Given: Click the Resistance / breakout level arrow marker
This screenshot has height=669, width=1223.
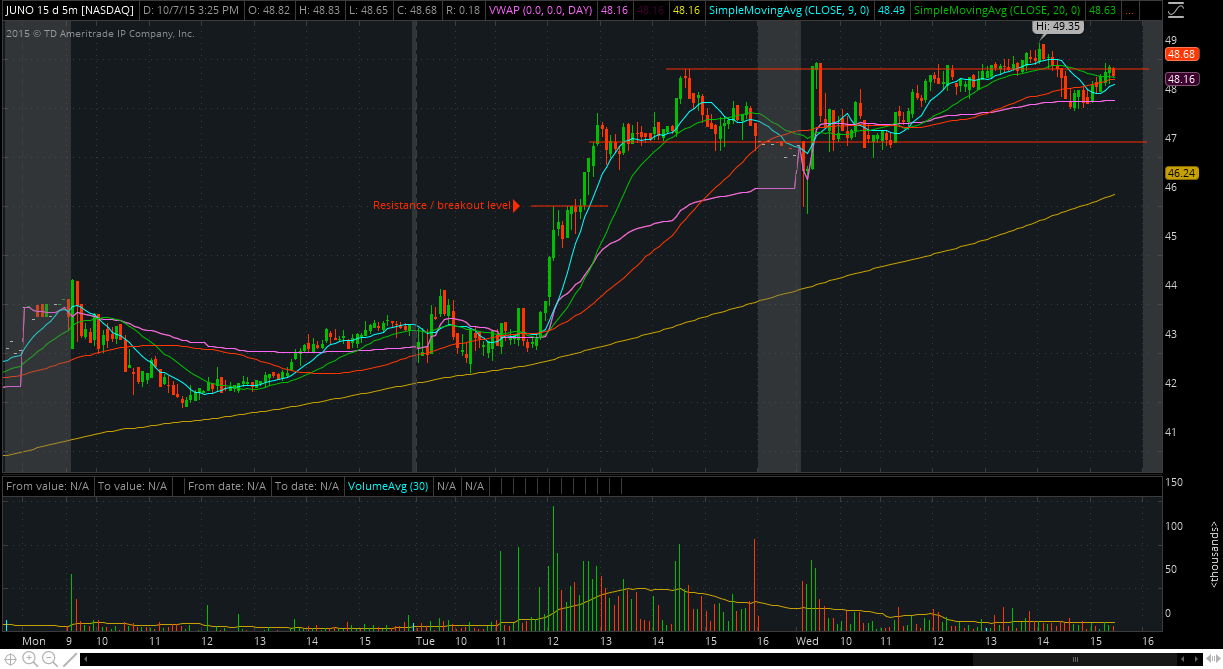Looking at the screenshot, I should click(516, 206).
